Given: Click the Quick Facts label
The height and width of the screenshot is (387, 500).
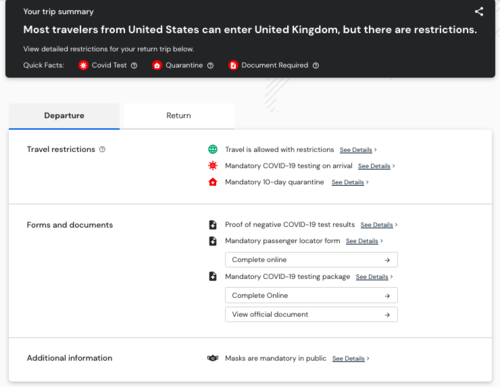Looking at the screenshot, I should coord(43,65).
